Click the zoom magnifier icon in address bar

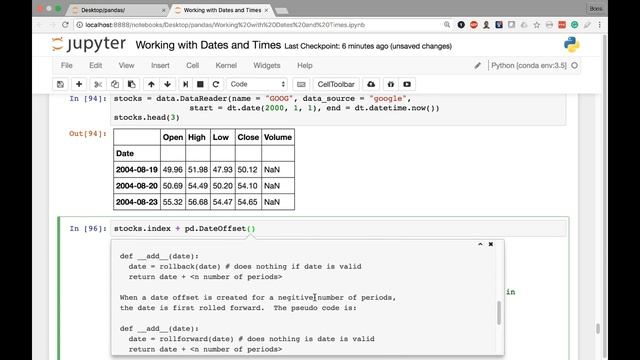pos(447,25)
